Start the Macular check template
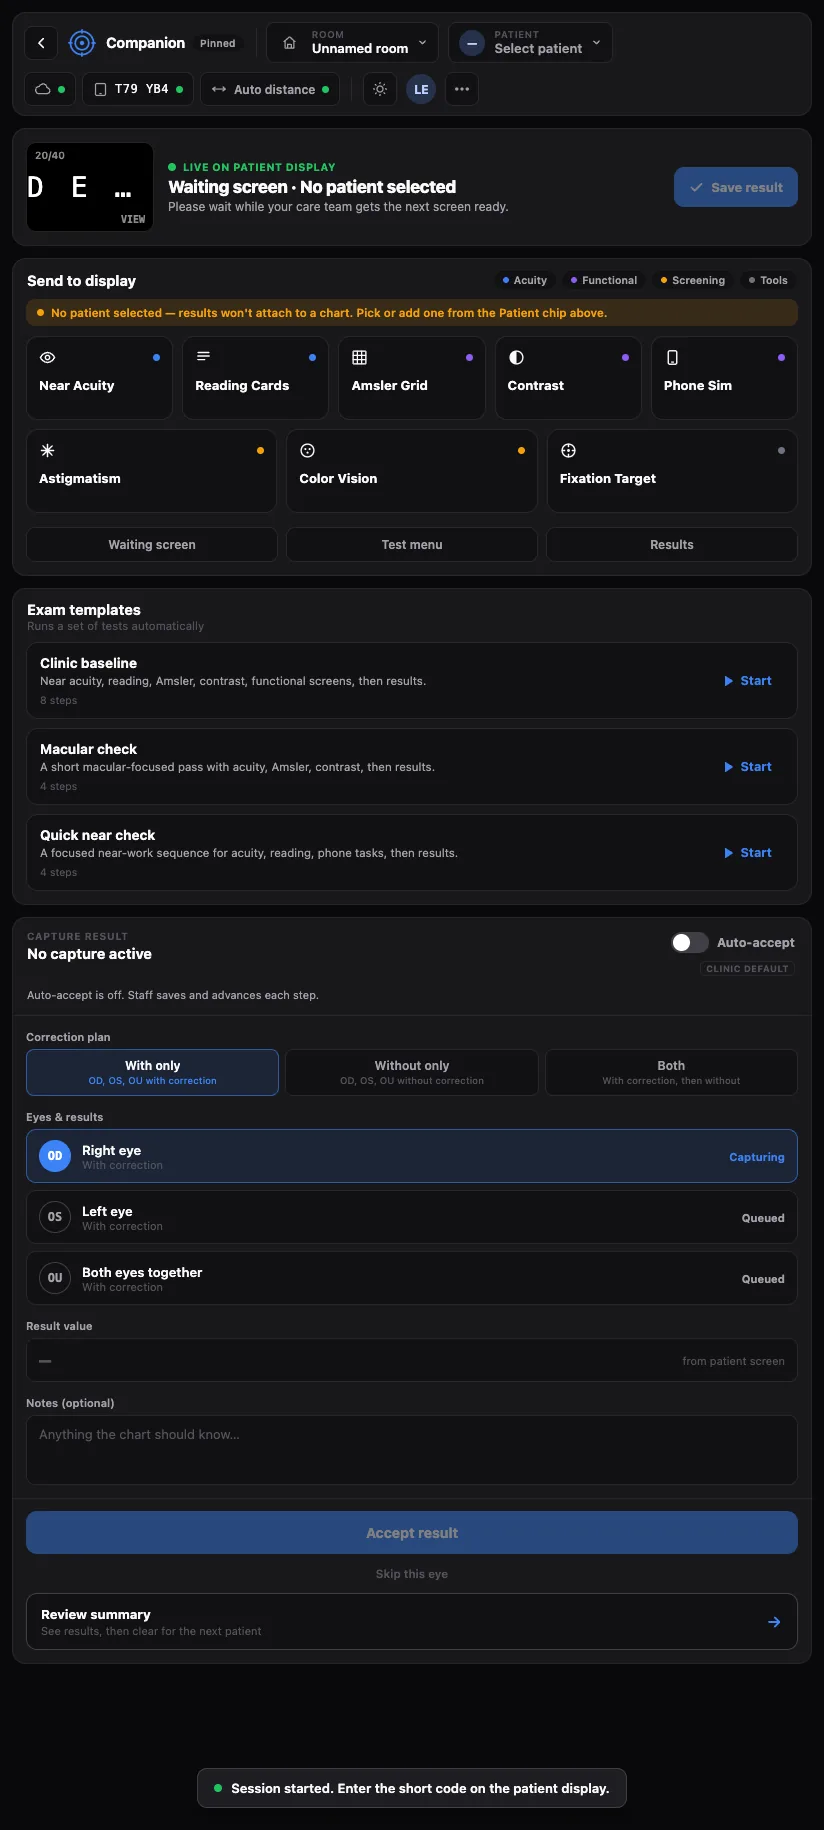The height and width of the screenshot is (1830, 824). click(x=748, y=767)
